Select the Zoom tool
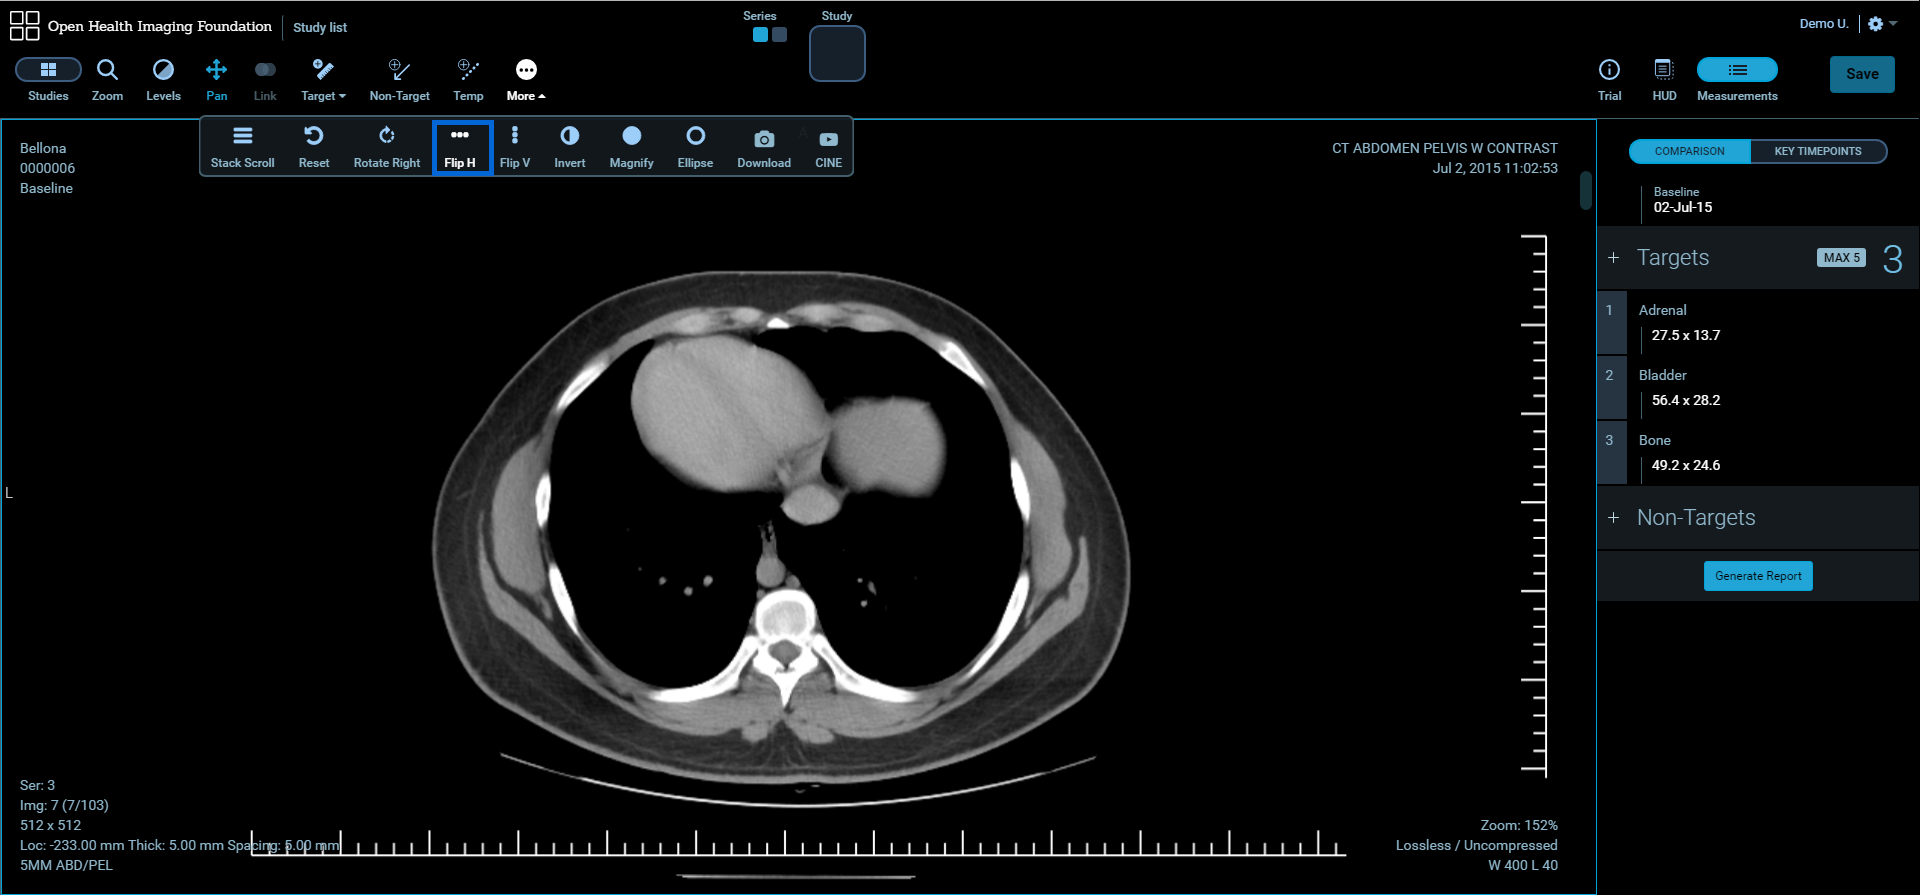 107,79
